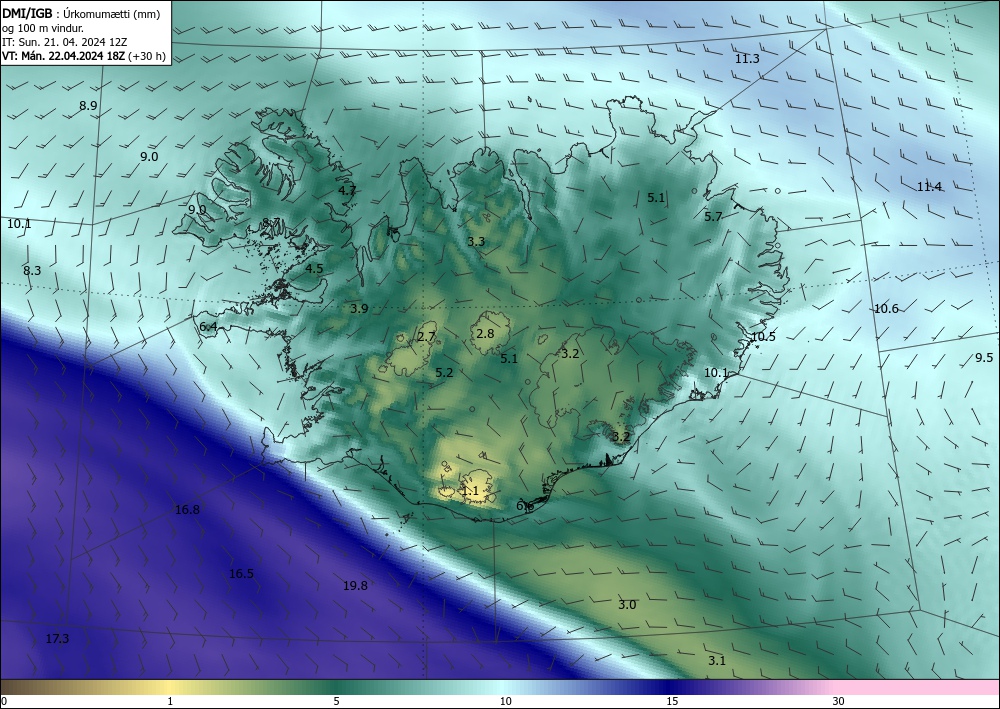Click the map value 10.5
This screenshot has width=1000, height=709.
pyautogui.click(x=763, y=337)
